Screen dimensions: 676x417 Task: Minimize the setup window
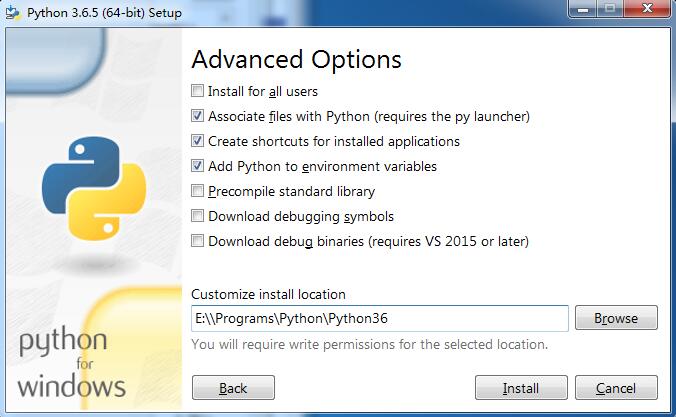click(x=583, y=9)
